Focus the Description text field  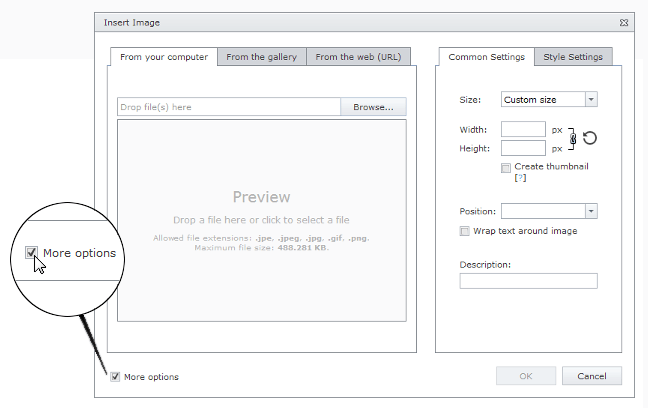coord(529,281)
